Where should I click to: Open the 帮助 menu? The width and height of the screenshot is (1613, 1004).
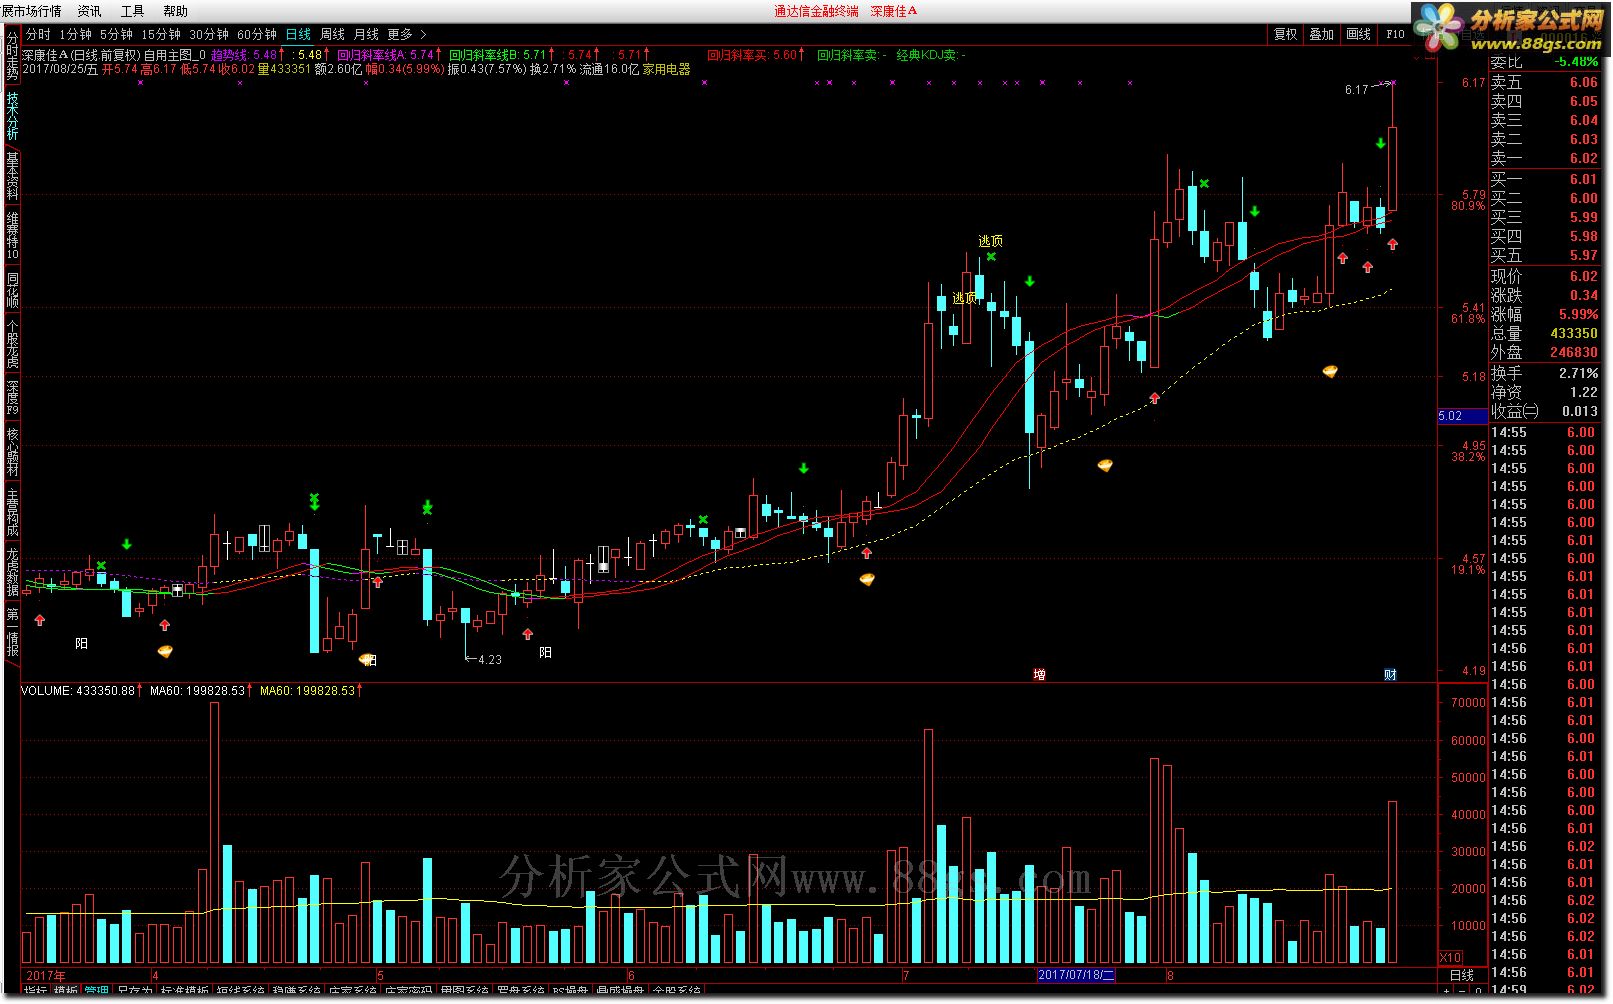coord(175,11)
